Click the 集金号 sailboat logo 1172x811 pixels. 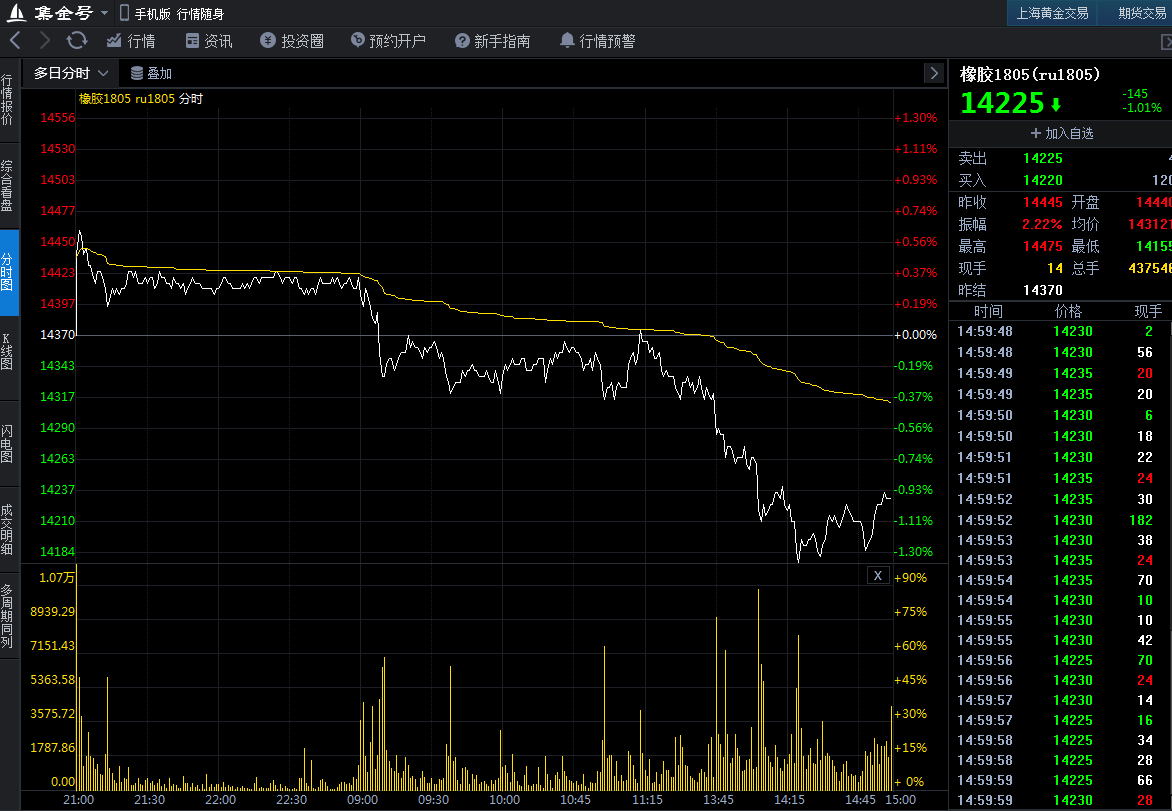(x=16, y=13)
